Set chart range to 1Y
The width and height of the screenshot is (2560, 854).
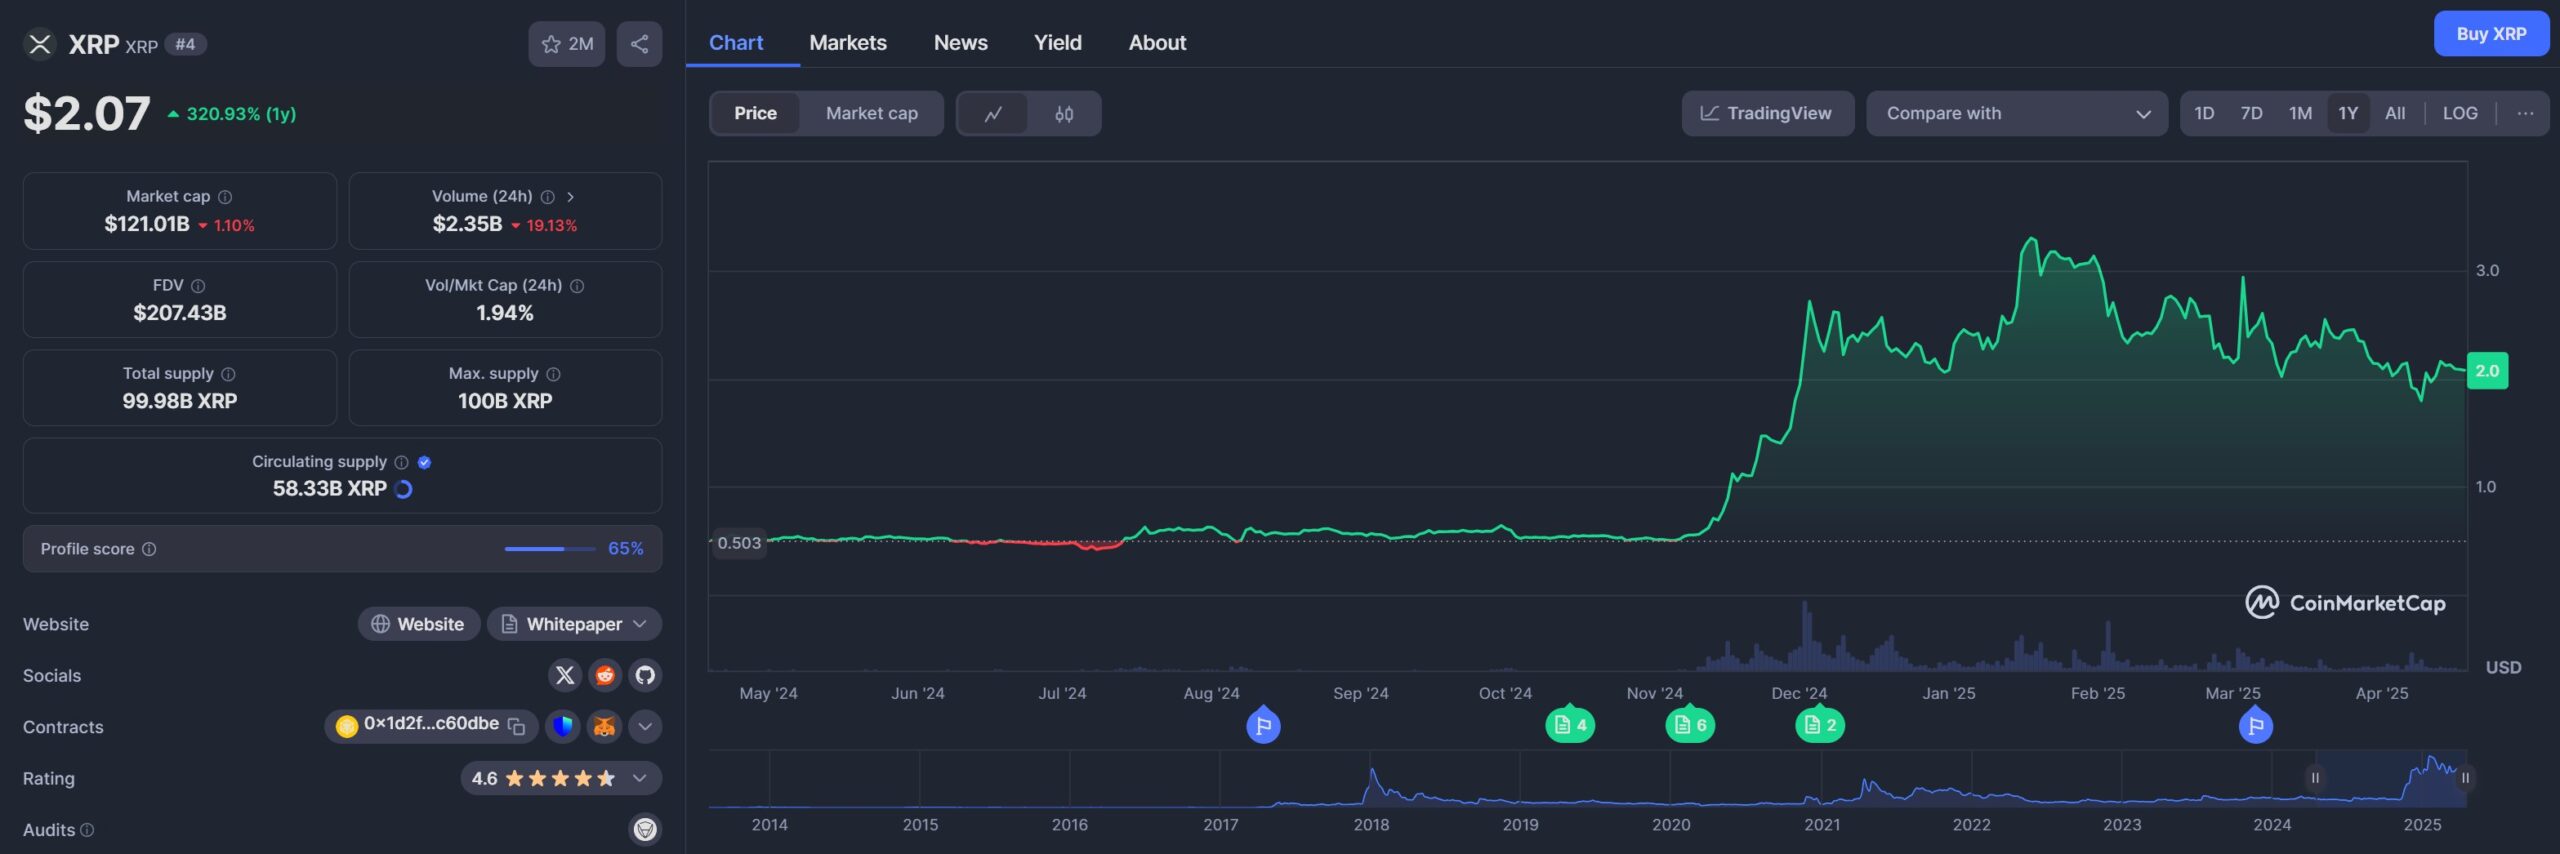[x=2347, y=114]
